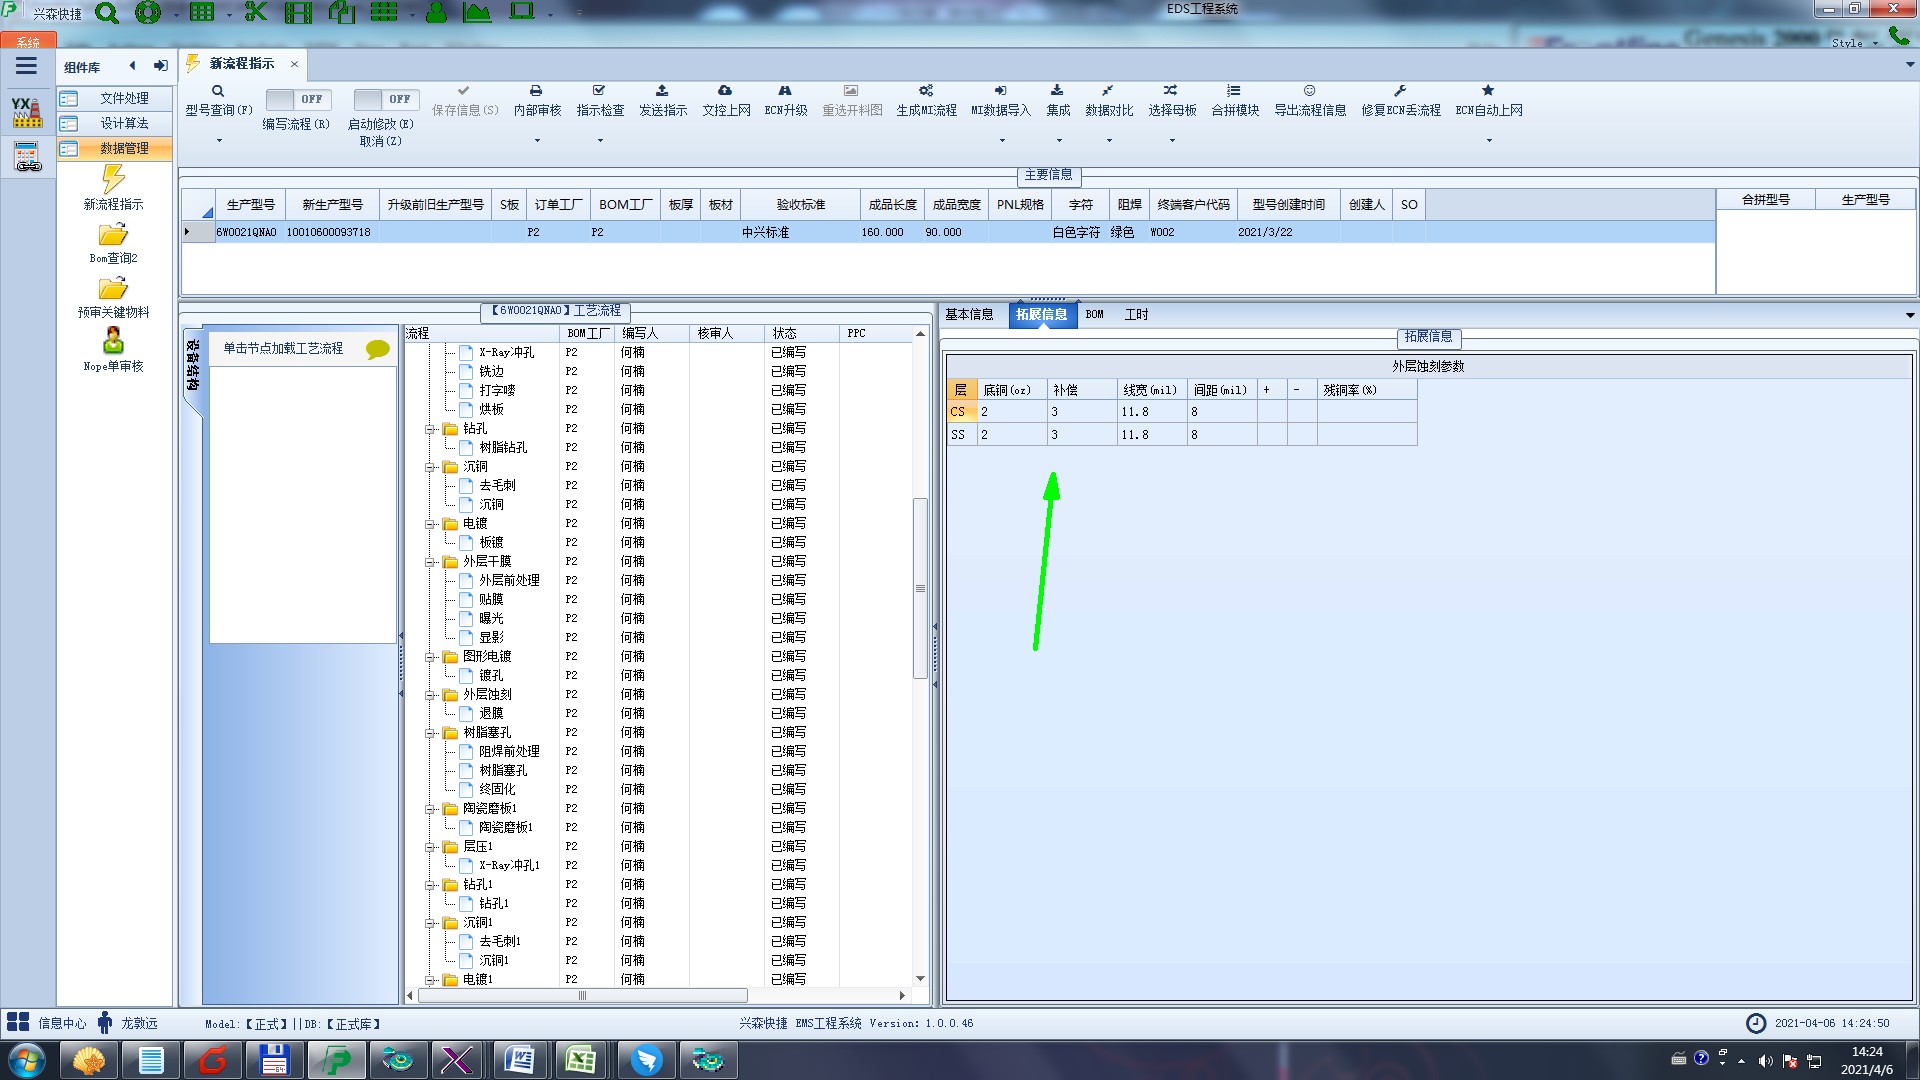Click the 选择母板 shuffle icon

(1171, 91)
